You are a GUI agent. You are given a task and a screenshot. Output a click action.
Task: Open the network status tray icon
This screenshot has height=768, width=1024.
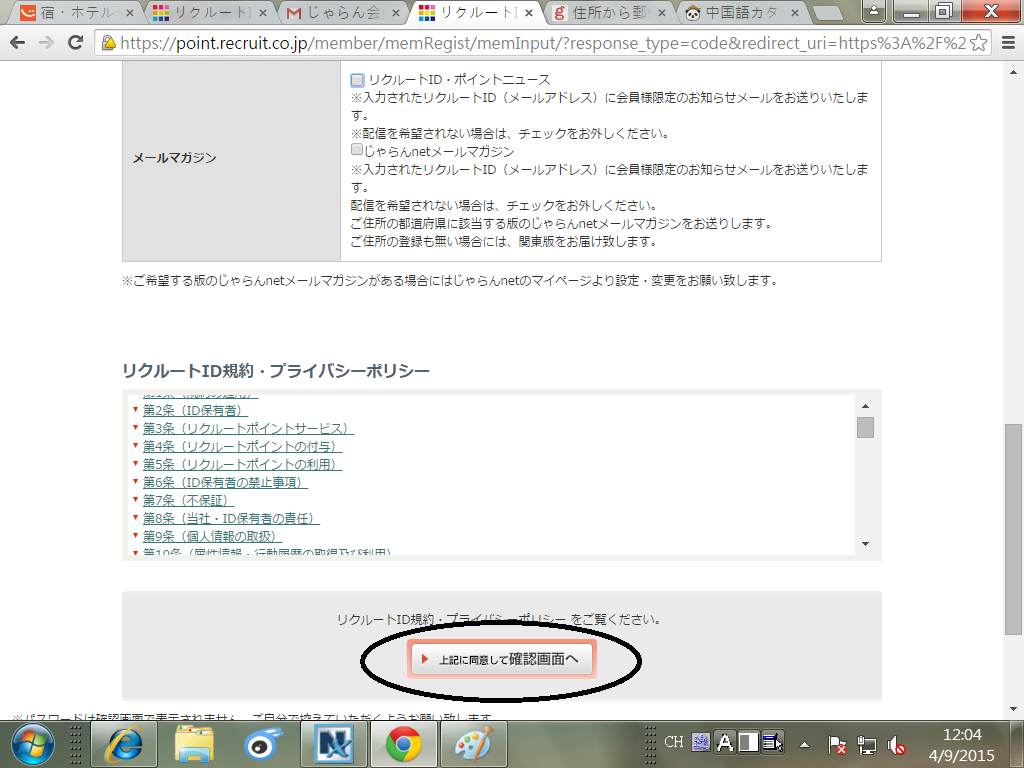[867, 744]
